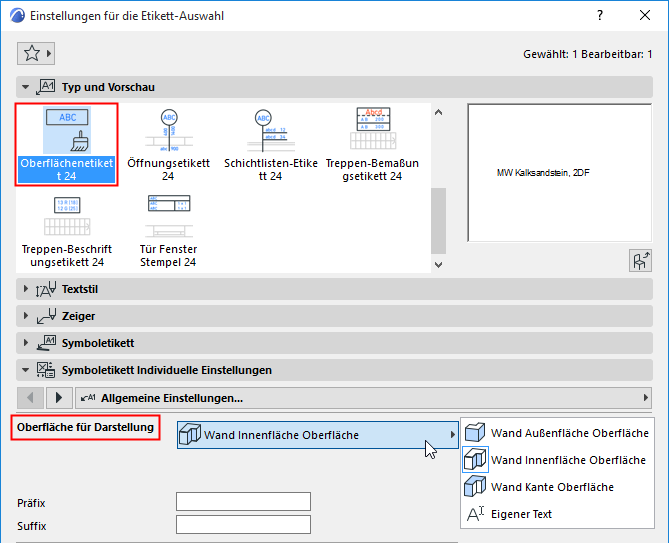Click the Oberfläche für Darstellung label
This screenshot has height=543, width=669.
click(x=85, y=427)
